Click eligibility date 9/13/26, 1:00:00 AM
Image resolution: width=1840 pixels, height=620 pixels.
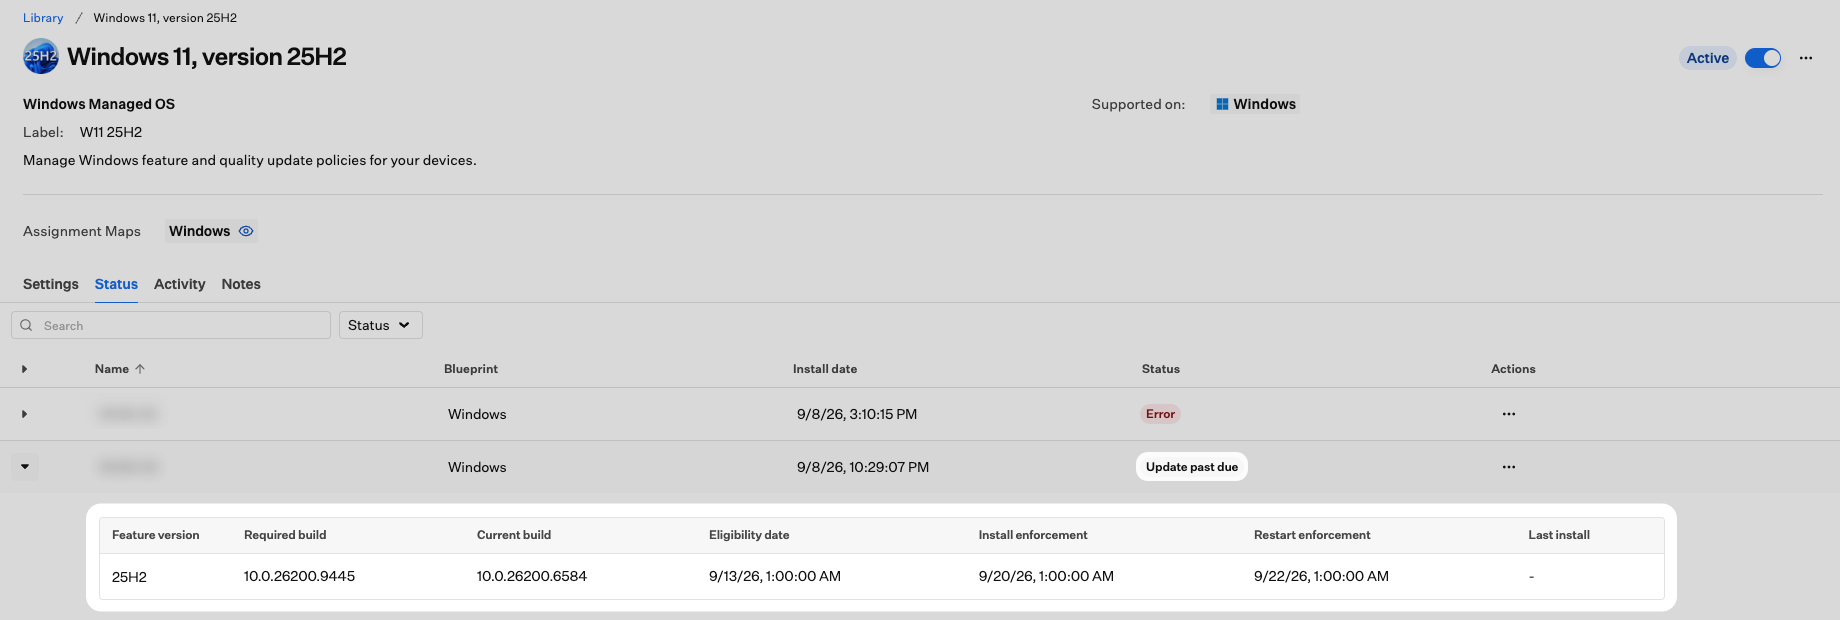click(775, 576)
